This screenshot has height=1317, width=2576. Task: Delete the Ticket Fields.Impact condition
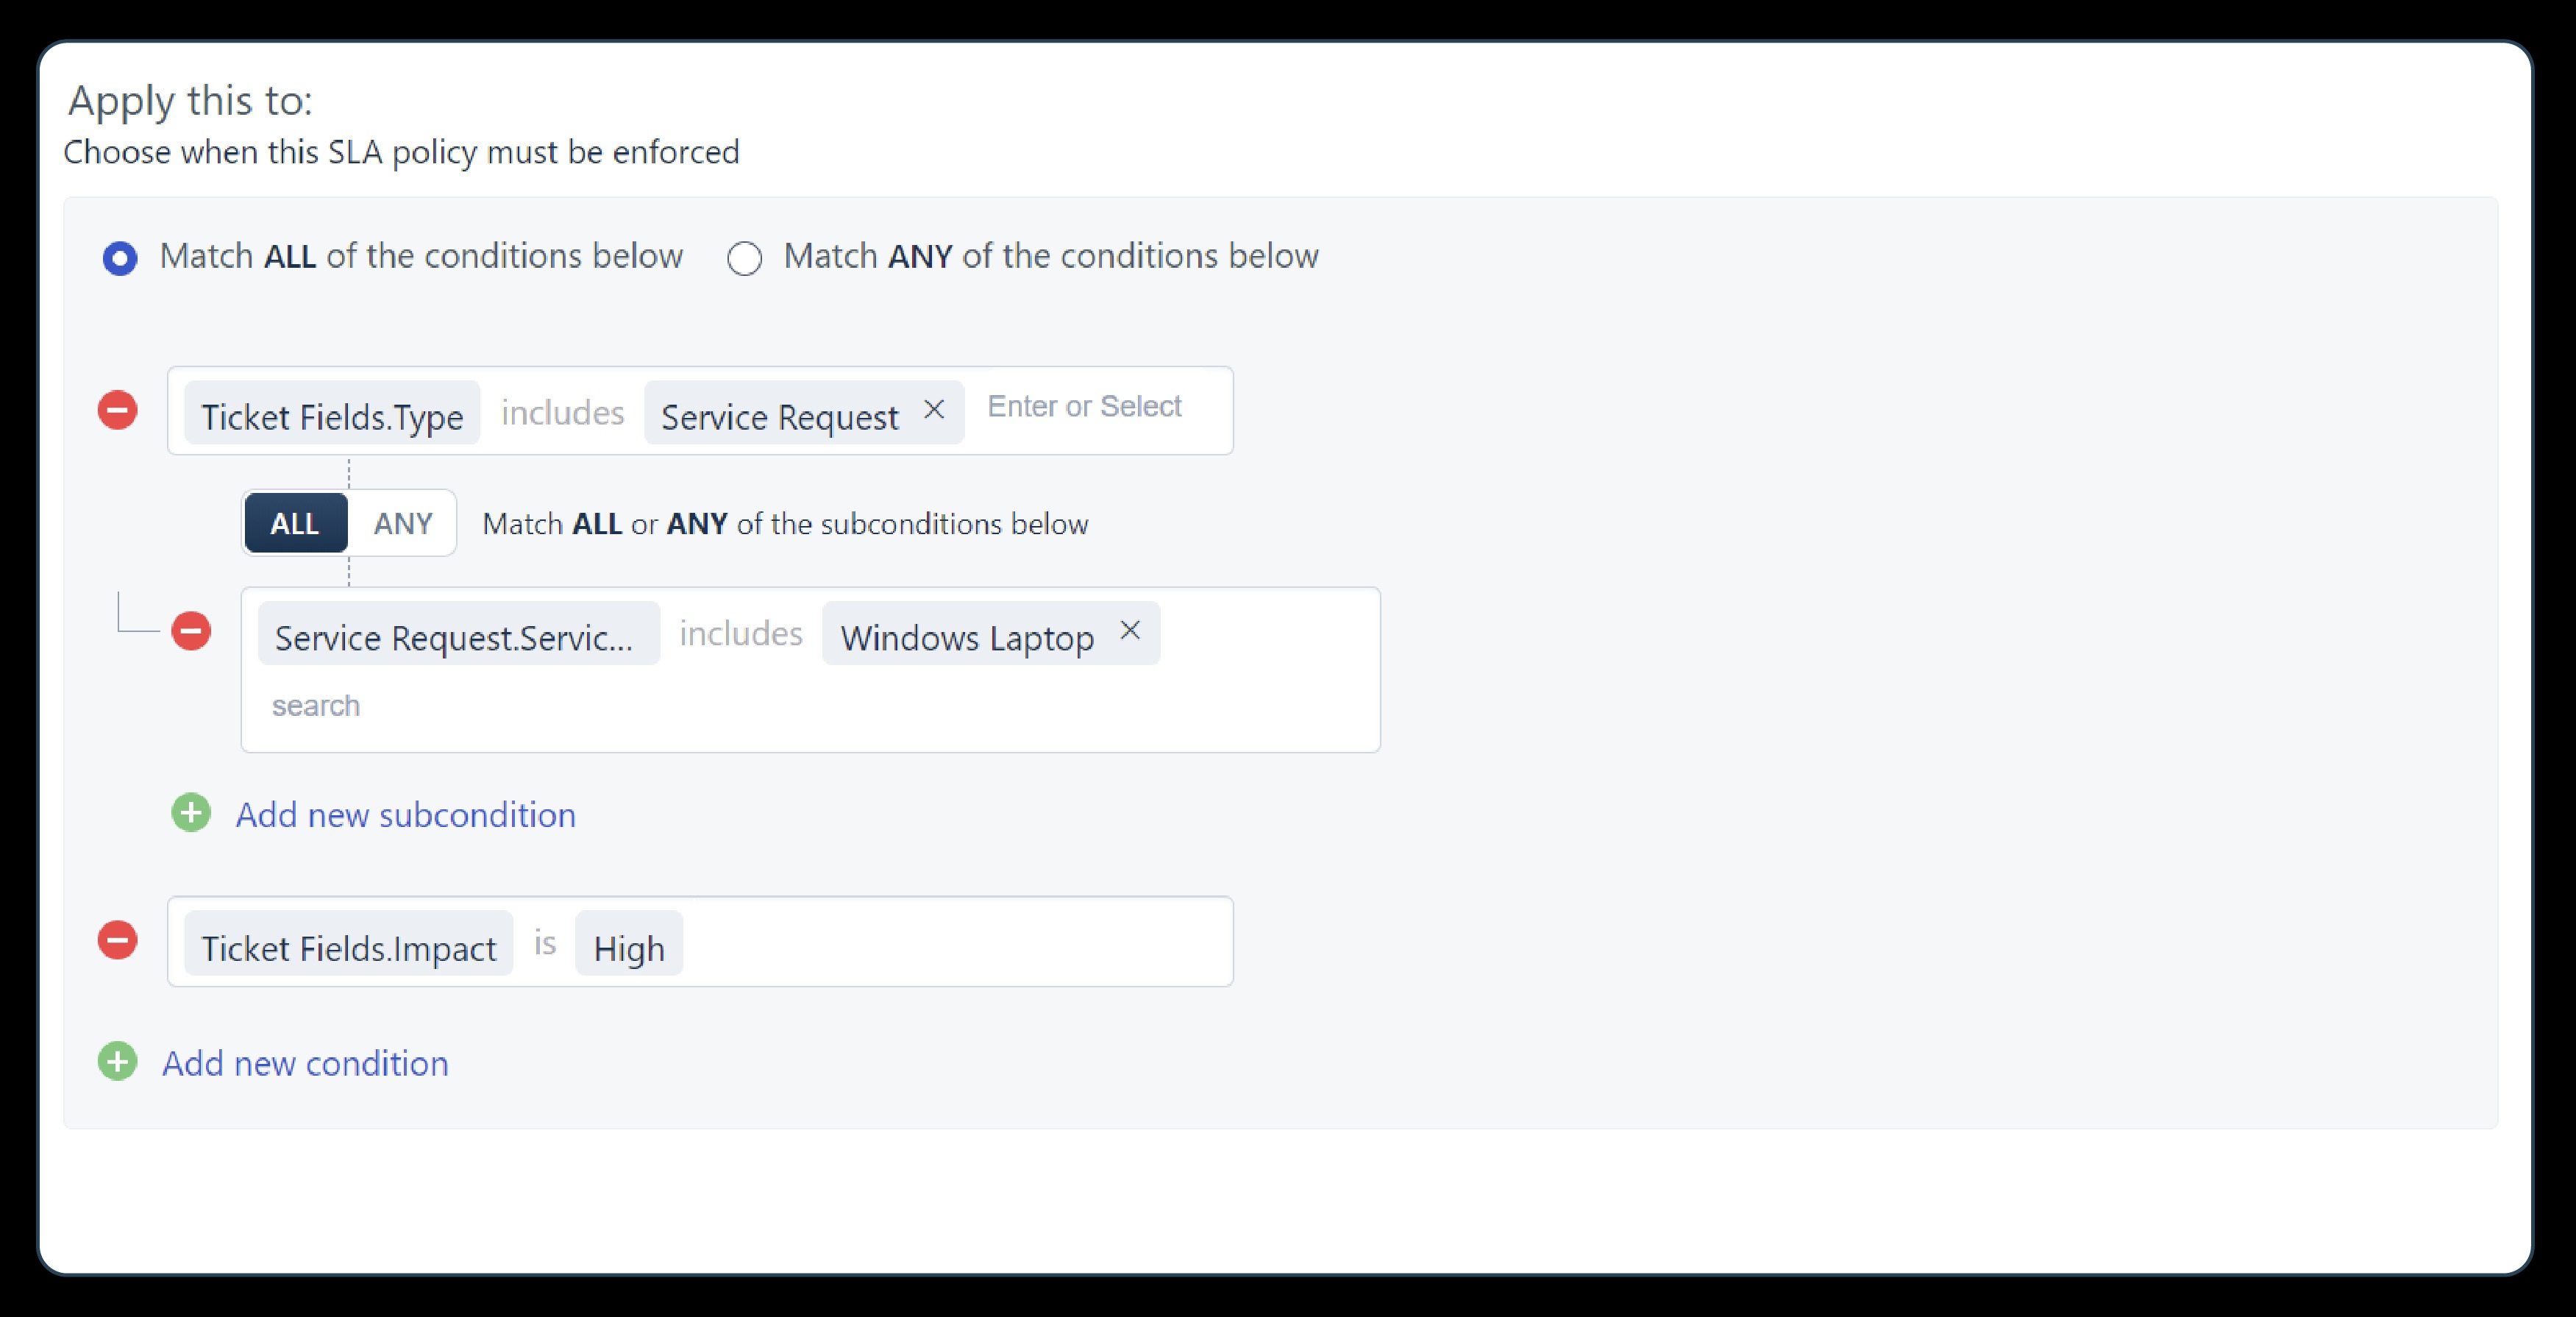point(117,940)
